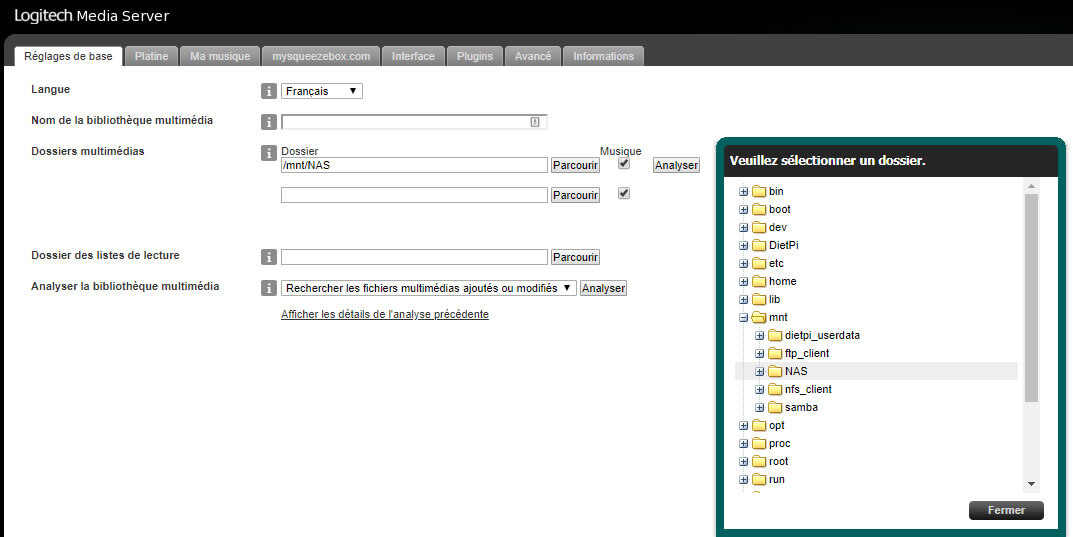Expand the home folder node
The width and height of the screenshot is (1073, 537).
tap(743, 281)
